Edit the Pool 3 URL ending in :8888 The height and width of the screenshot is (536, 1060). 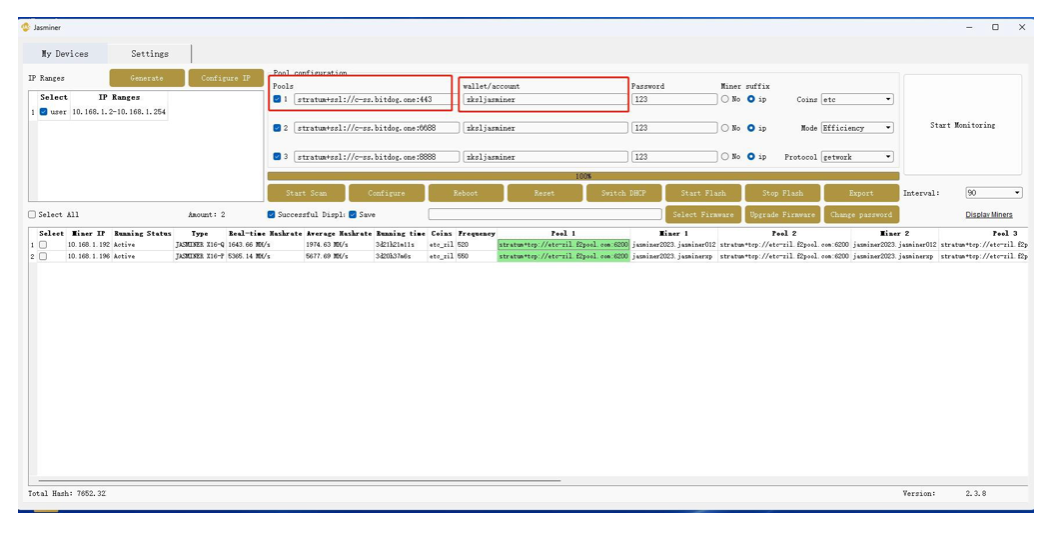(x=377, y=157)
